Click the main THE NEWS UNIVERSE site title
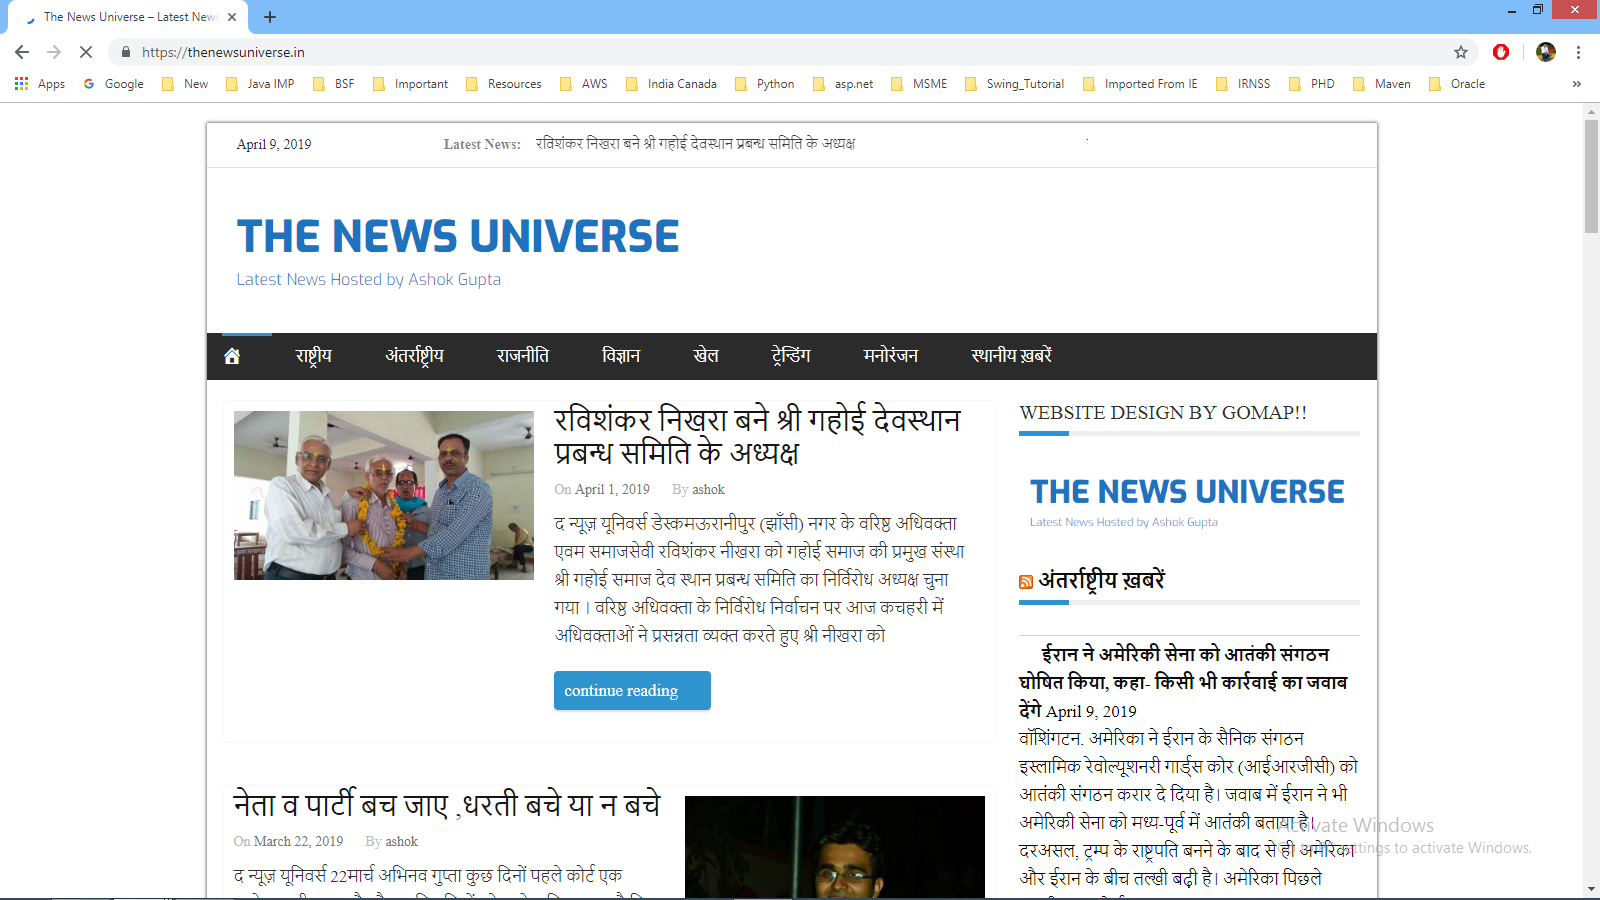 click(458, 237)
